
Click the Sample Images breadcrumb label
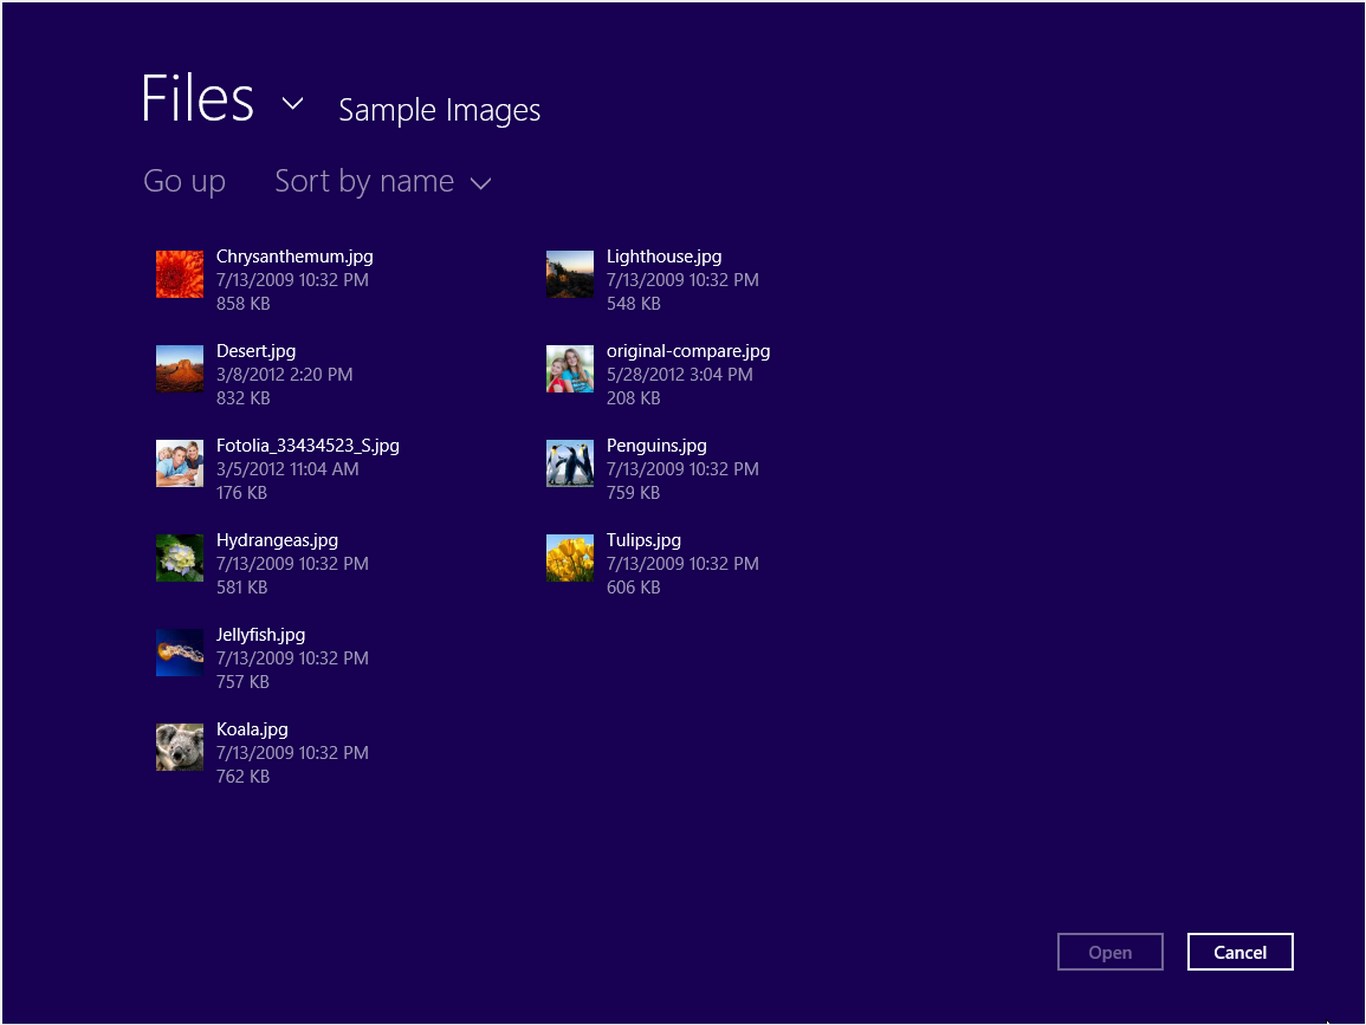(439, 110)
